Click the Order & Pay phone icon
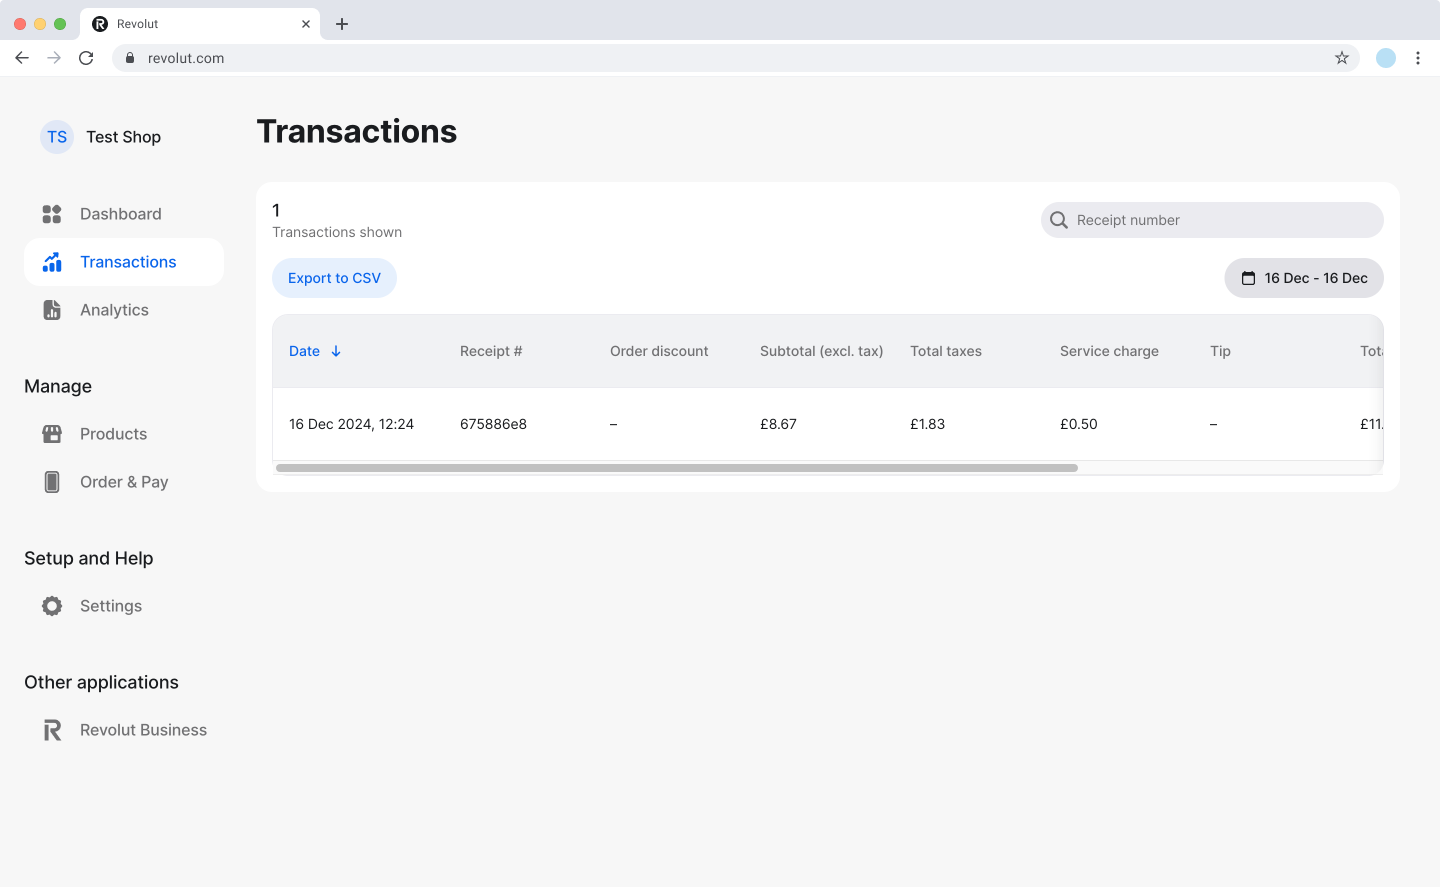The height and width of the screenshot is (887, 1440). pyautogui.click(x=52, y=482)
